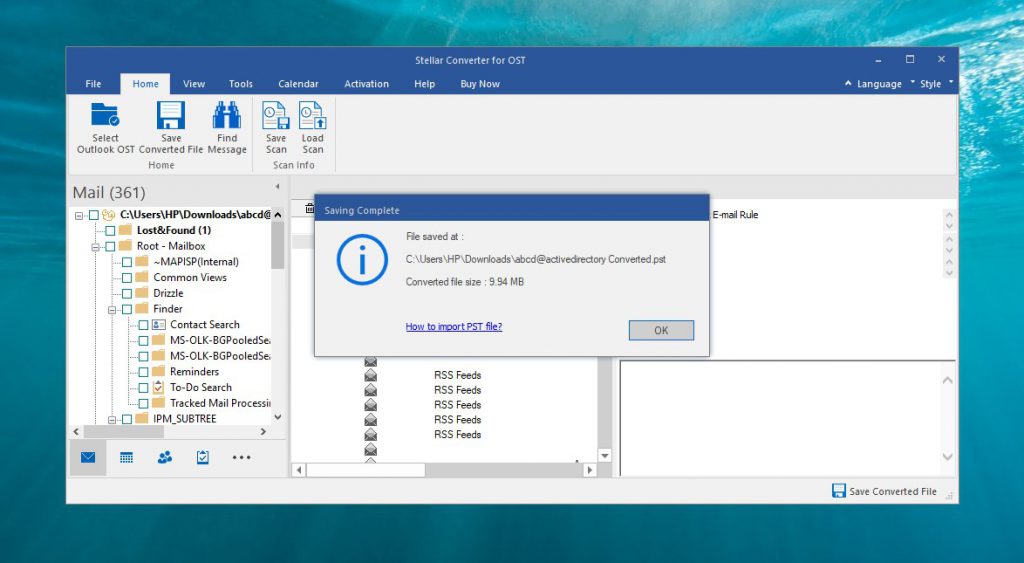
Task: Click the Load Scan icon
Action: [312, 115]
